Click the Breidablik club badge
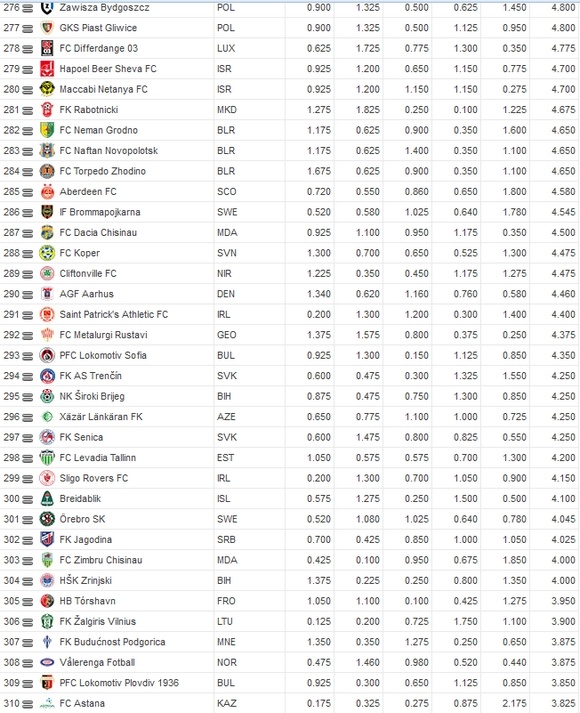 point(47,499)
